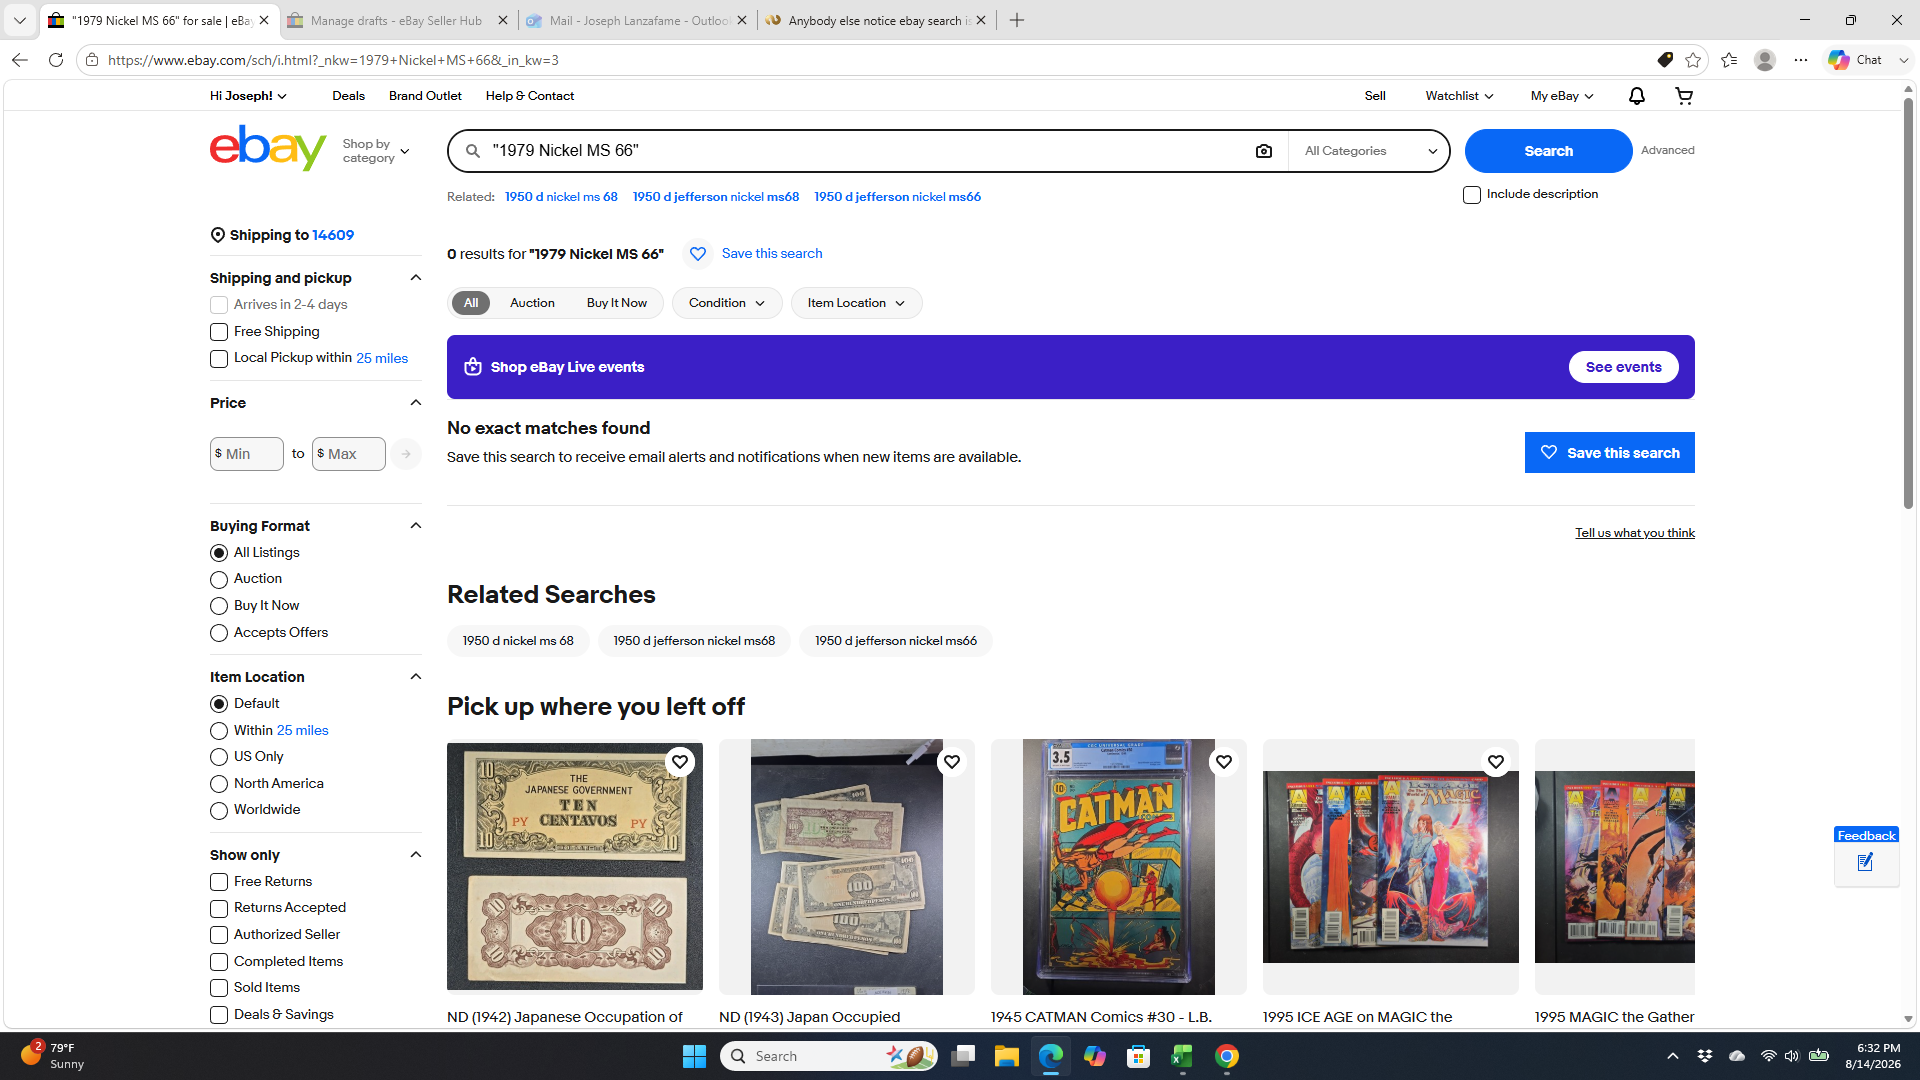The width and height of the screenshot is (1920, 1080).
Task: Watch the 1945 CATMAN Comics listing
Action: pos(1223,762)
